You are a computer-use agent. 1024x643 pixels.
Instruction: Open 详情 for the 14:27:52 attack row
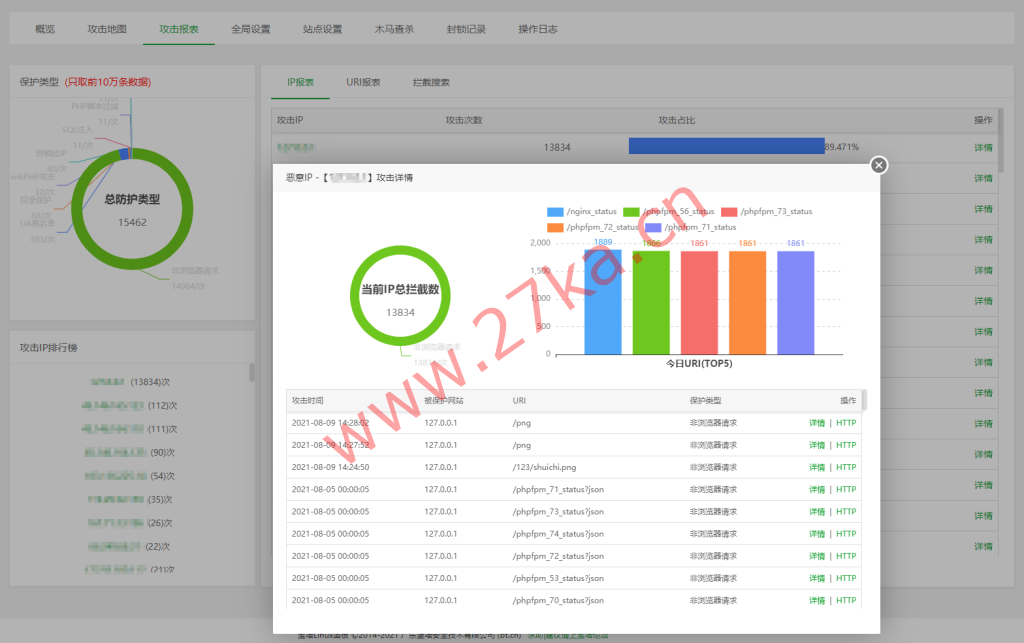817,445
